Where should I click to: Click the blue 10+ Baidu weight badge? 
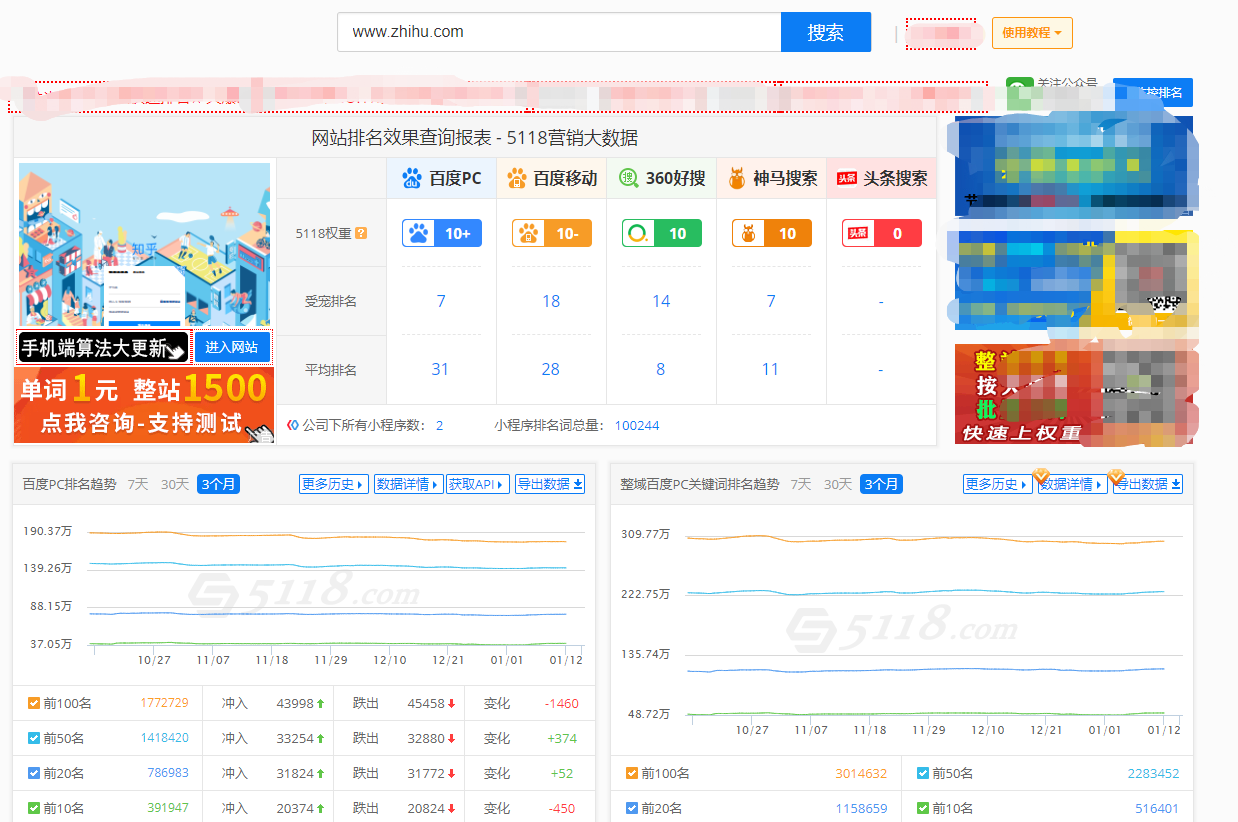(x=441, y=232)
